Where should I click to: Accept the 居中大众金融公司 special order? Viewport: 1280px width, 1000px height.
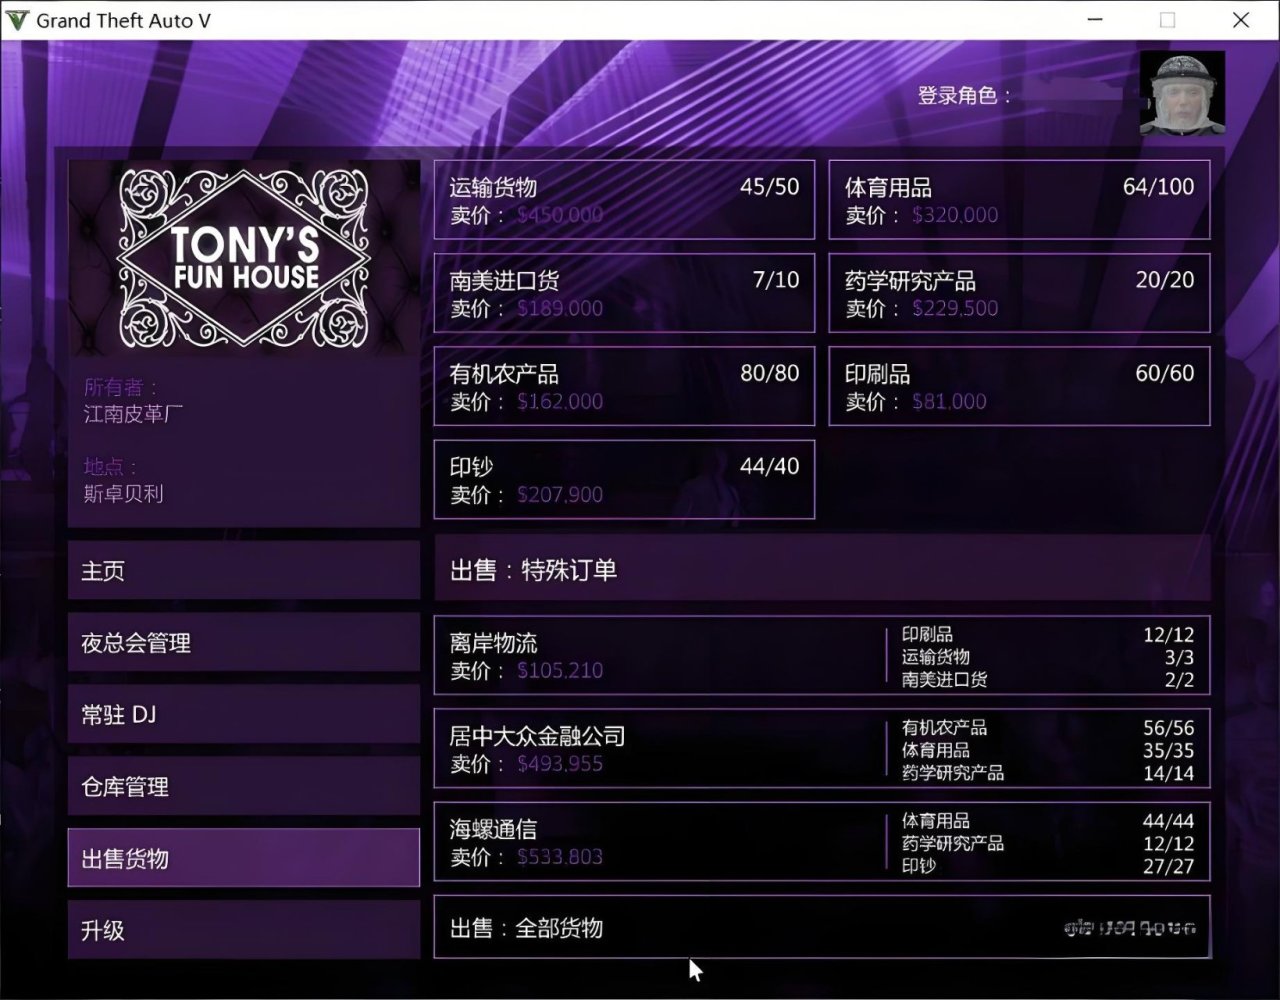pyautogui.click(x=822, y=749)
